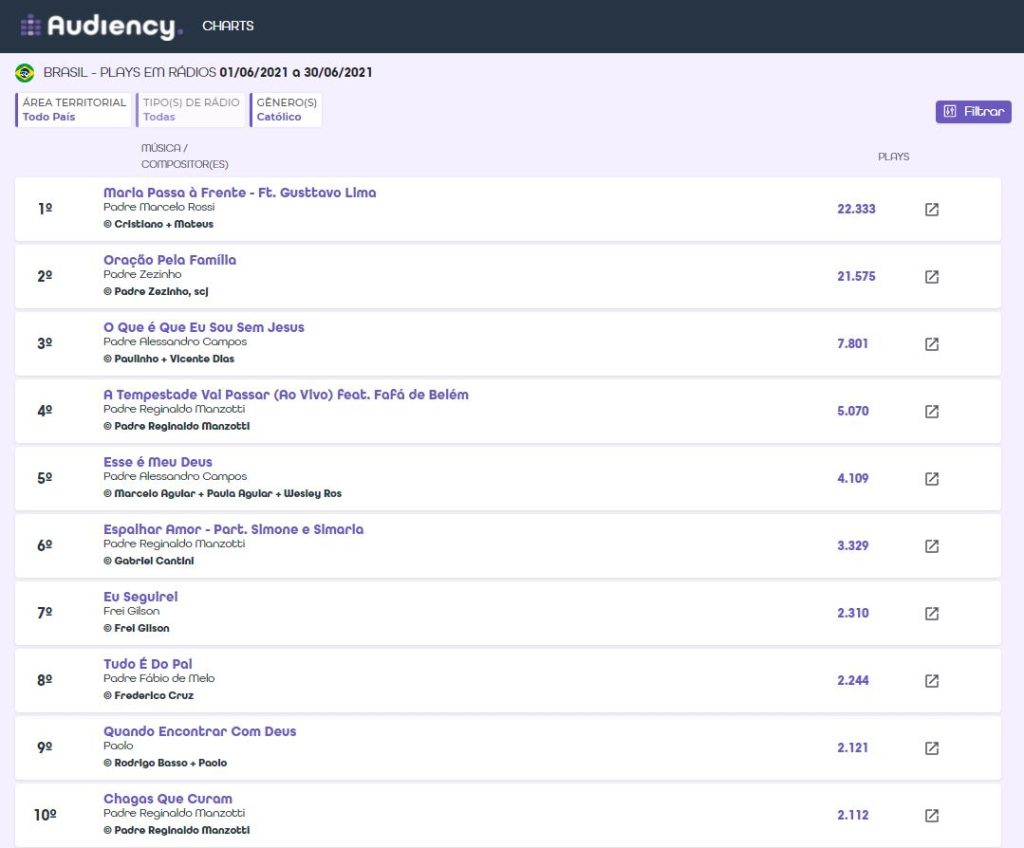The image size is (1024, 848).
Task: Open external link for Chagas Que Curam
Action: pos(932,815)
